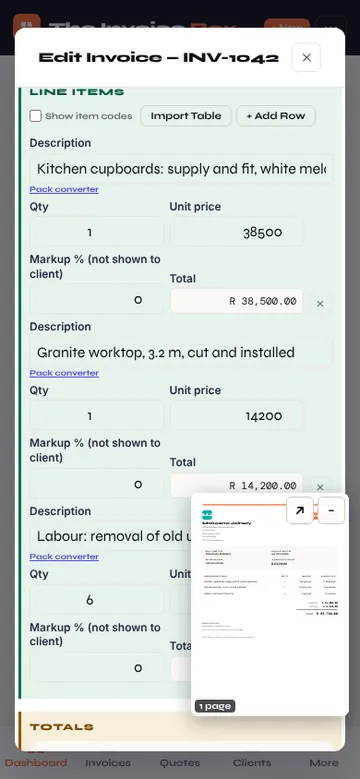Edit Qty field showing 6
360x779 pixels.
96,600
